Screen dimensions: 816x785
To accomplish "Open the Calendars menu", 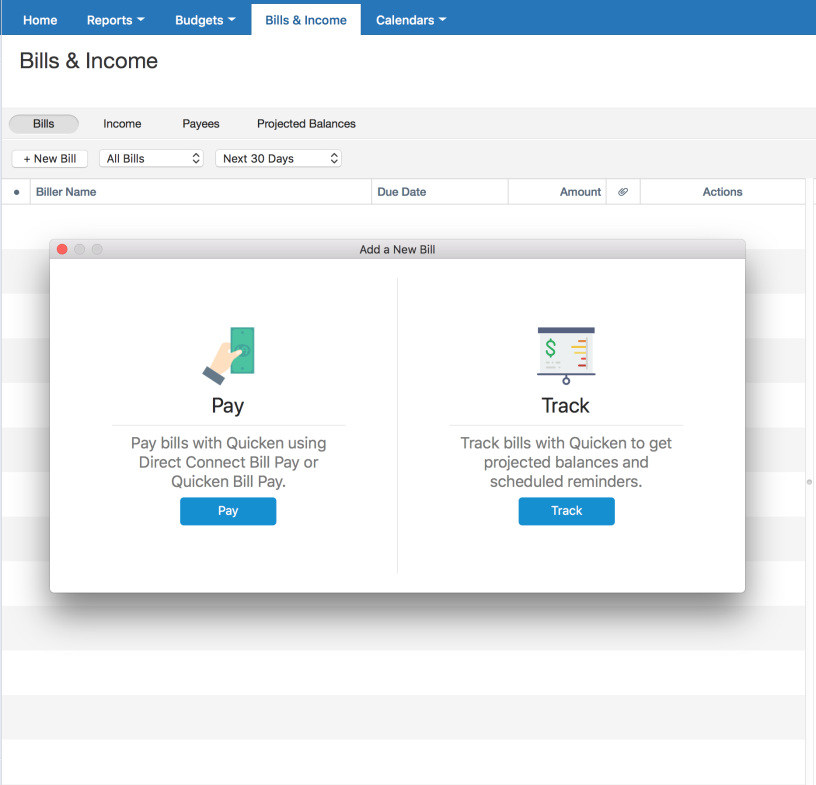I will point(410,20).
